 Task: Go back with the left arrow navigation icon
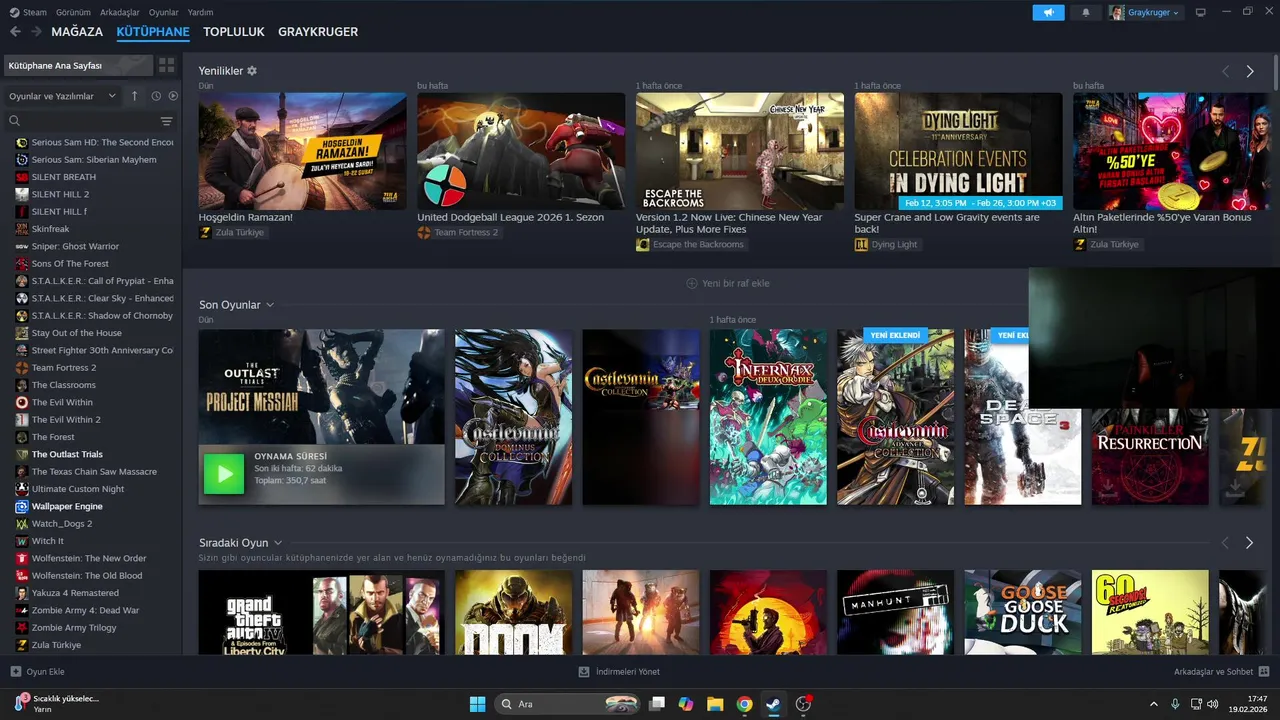tap(15, 32)
